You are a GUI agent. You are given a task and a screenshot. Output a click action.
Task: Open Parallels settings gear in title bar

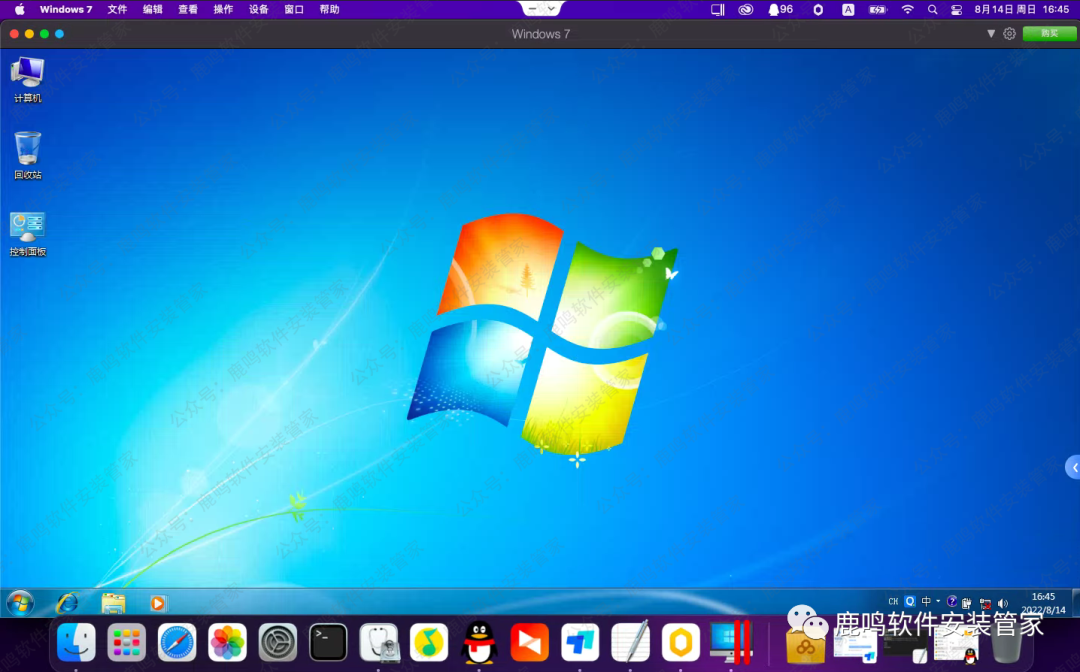[1009, 34]
